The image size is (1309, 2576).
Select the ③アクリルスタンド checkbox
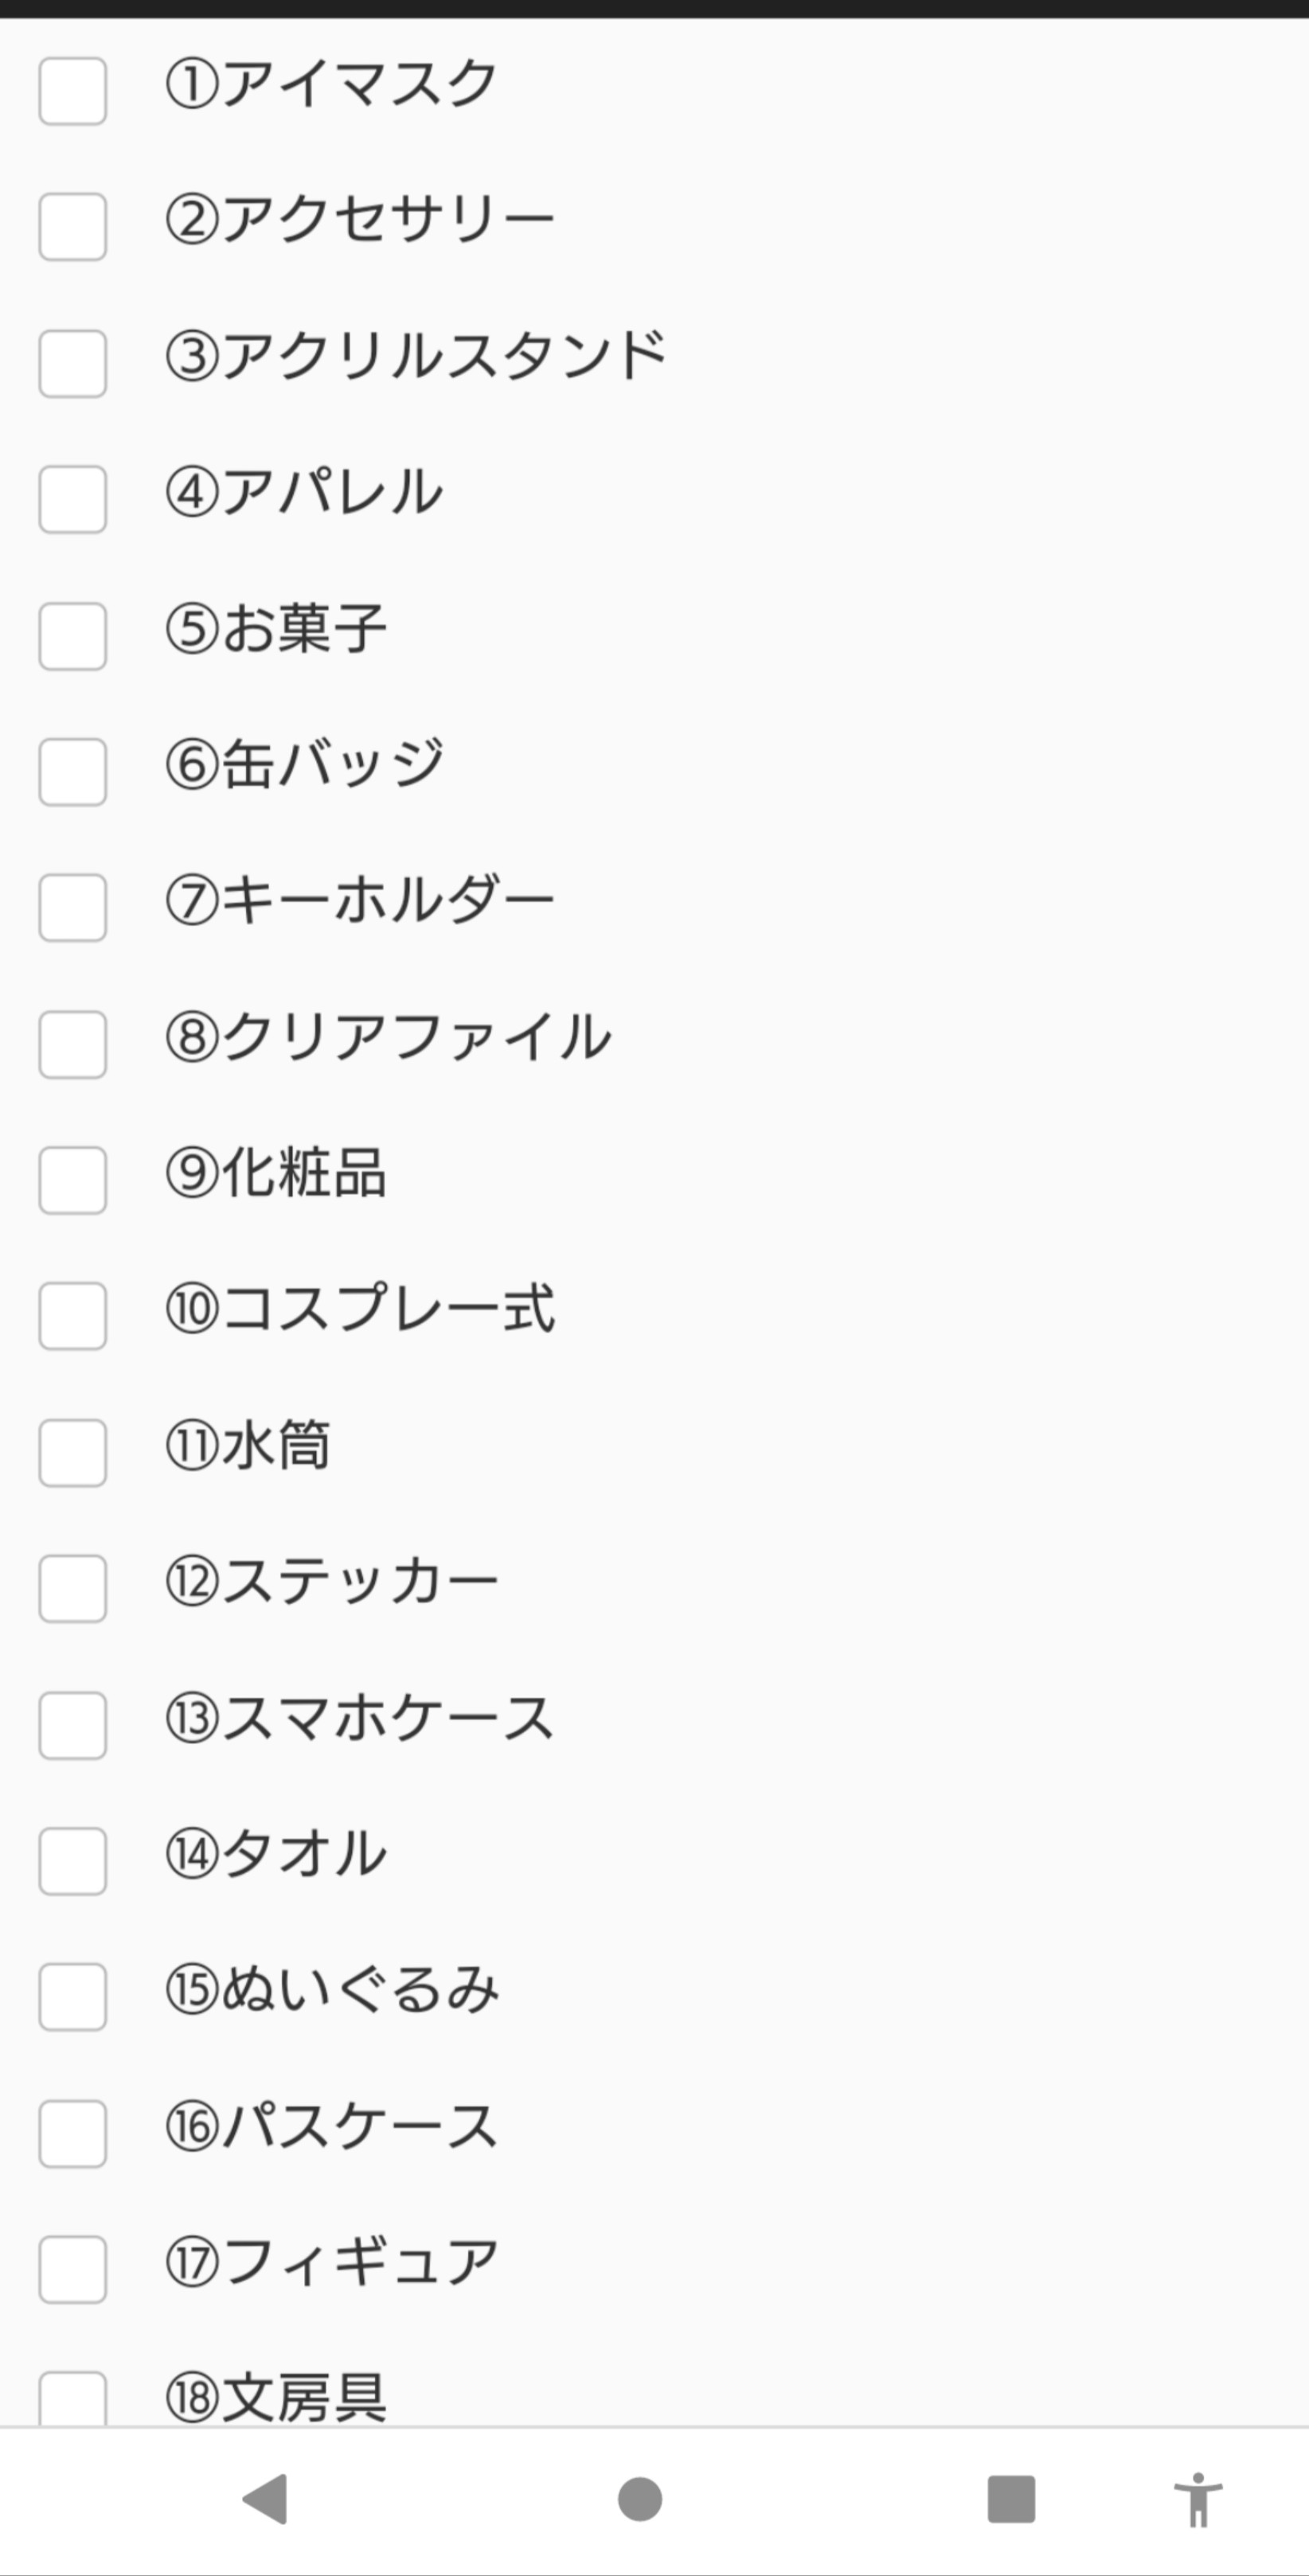coord(73,364)
